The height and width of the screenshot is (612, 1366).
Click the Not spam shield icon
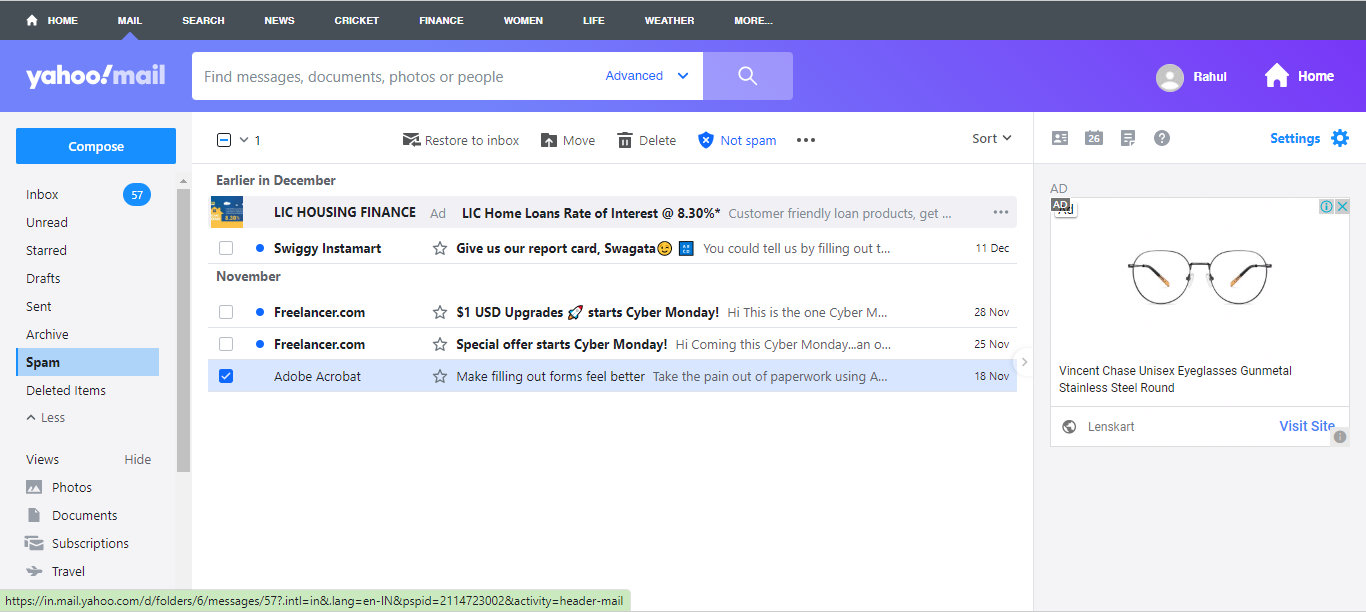coord(706,140)
